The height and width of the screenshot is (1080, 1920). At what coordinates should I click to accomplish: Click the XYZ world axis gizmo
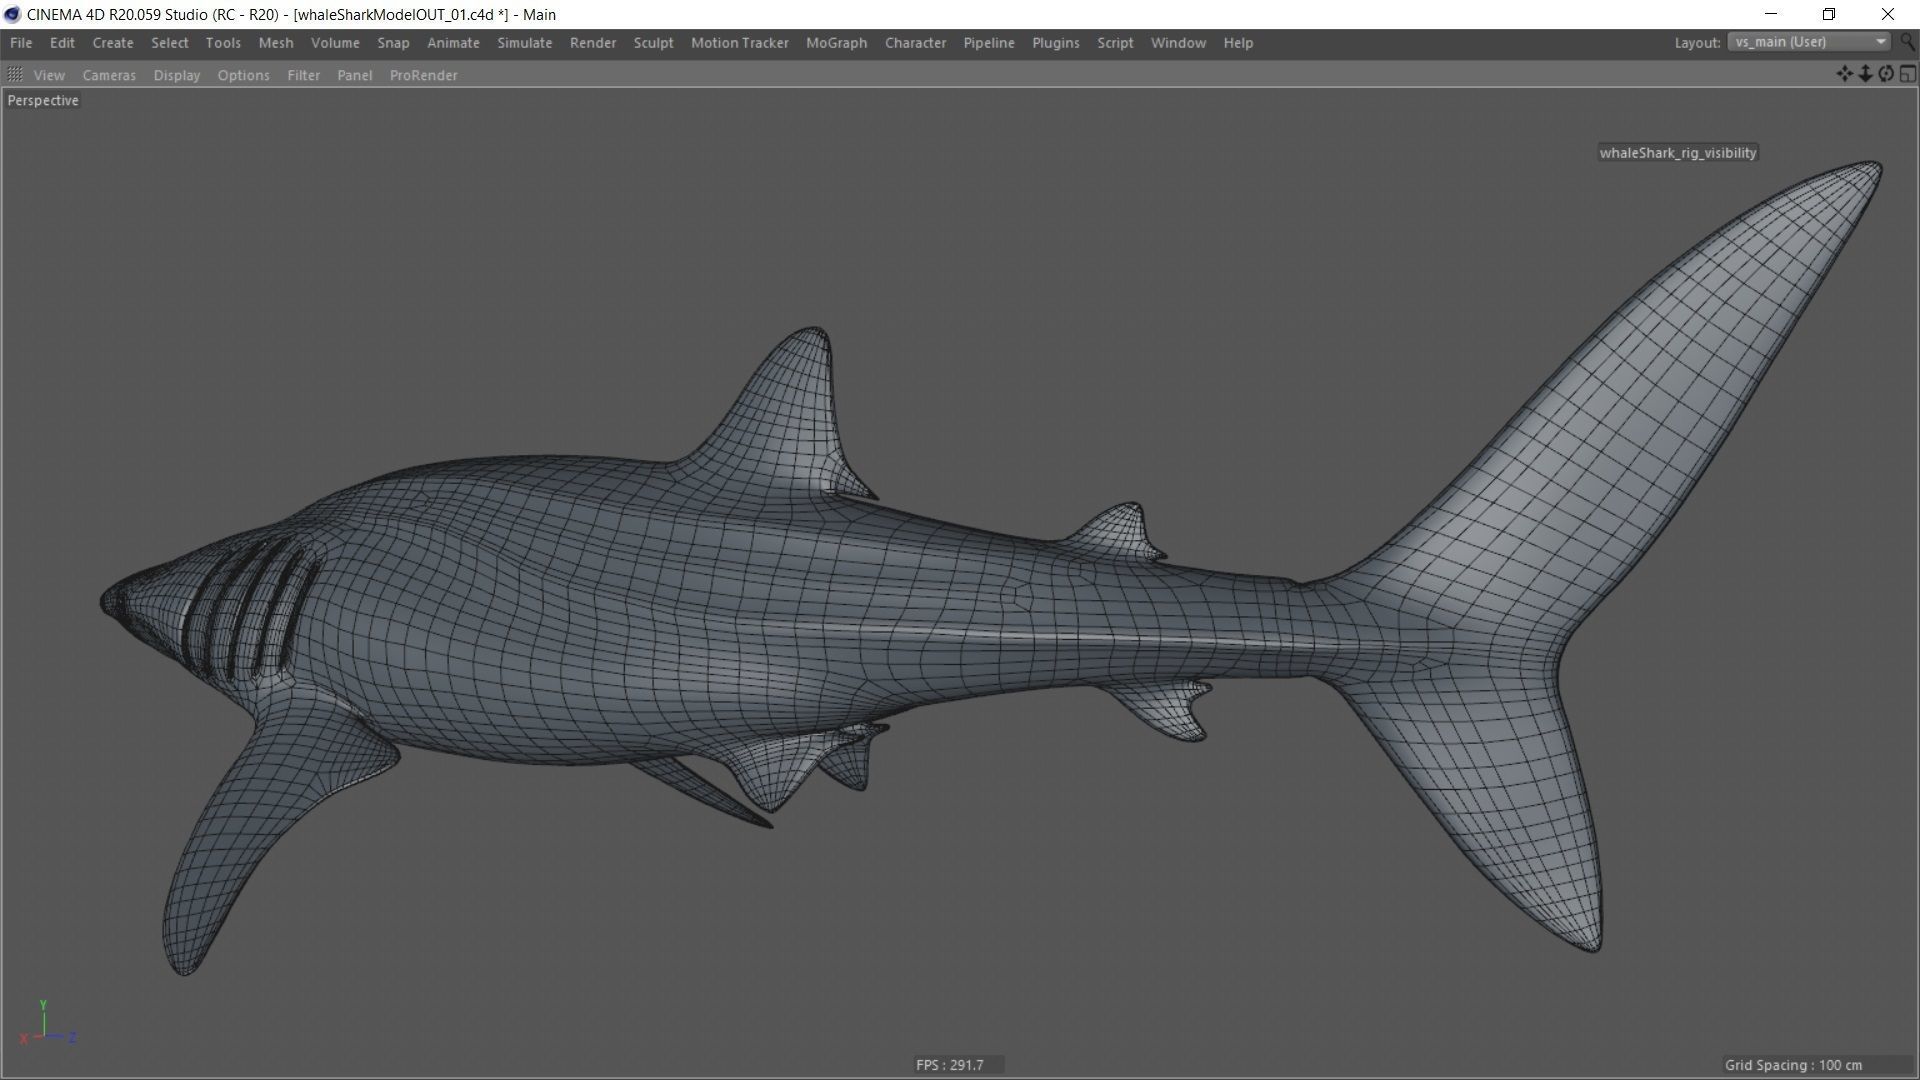(48, 1024)
